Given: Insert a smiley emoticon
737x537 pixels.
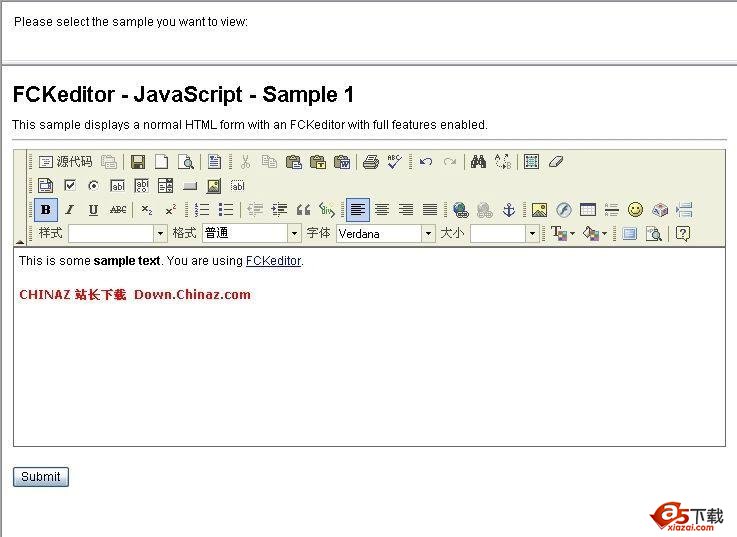Looking at the screenshot, I should pos(635,210).
